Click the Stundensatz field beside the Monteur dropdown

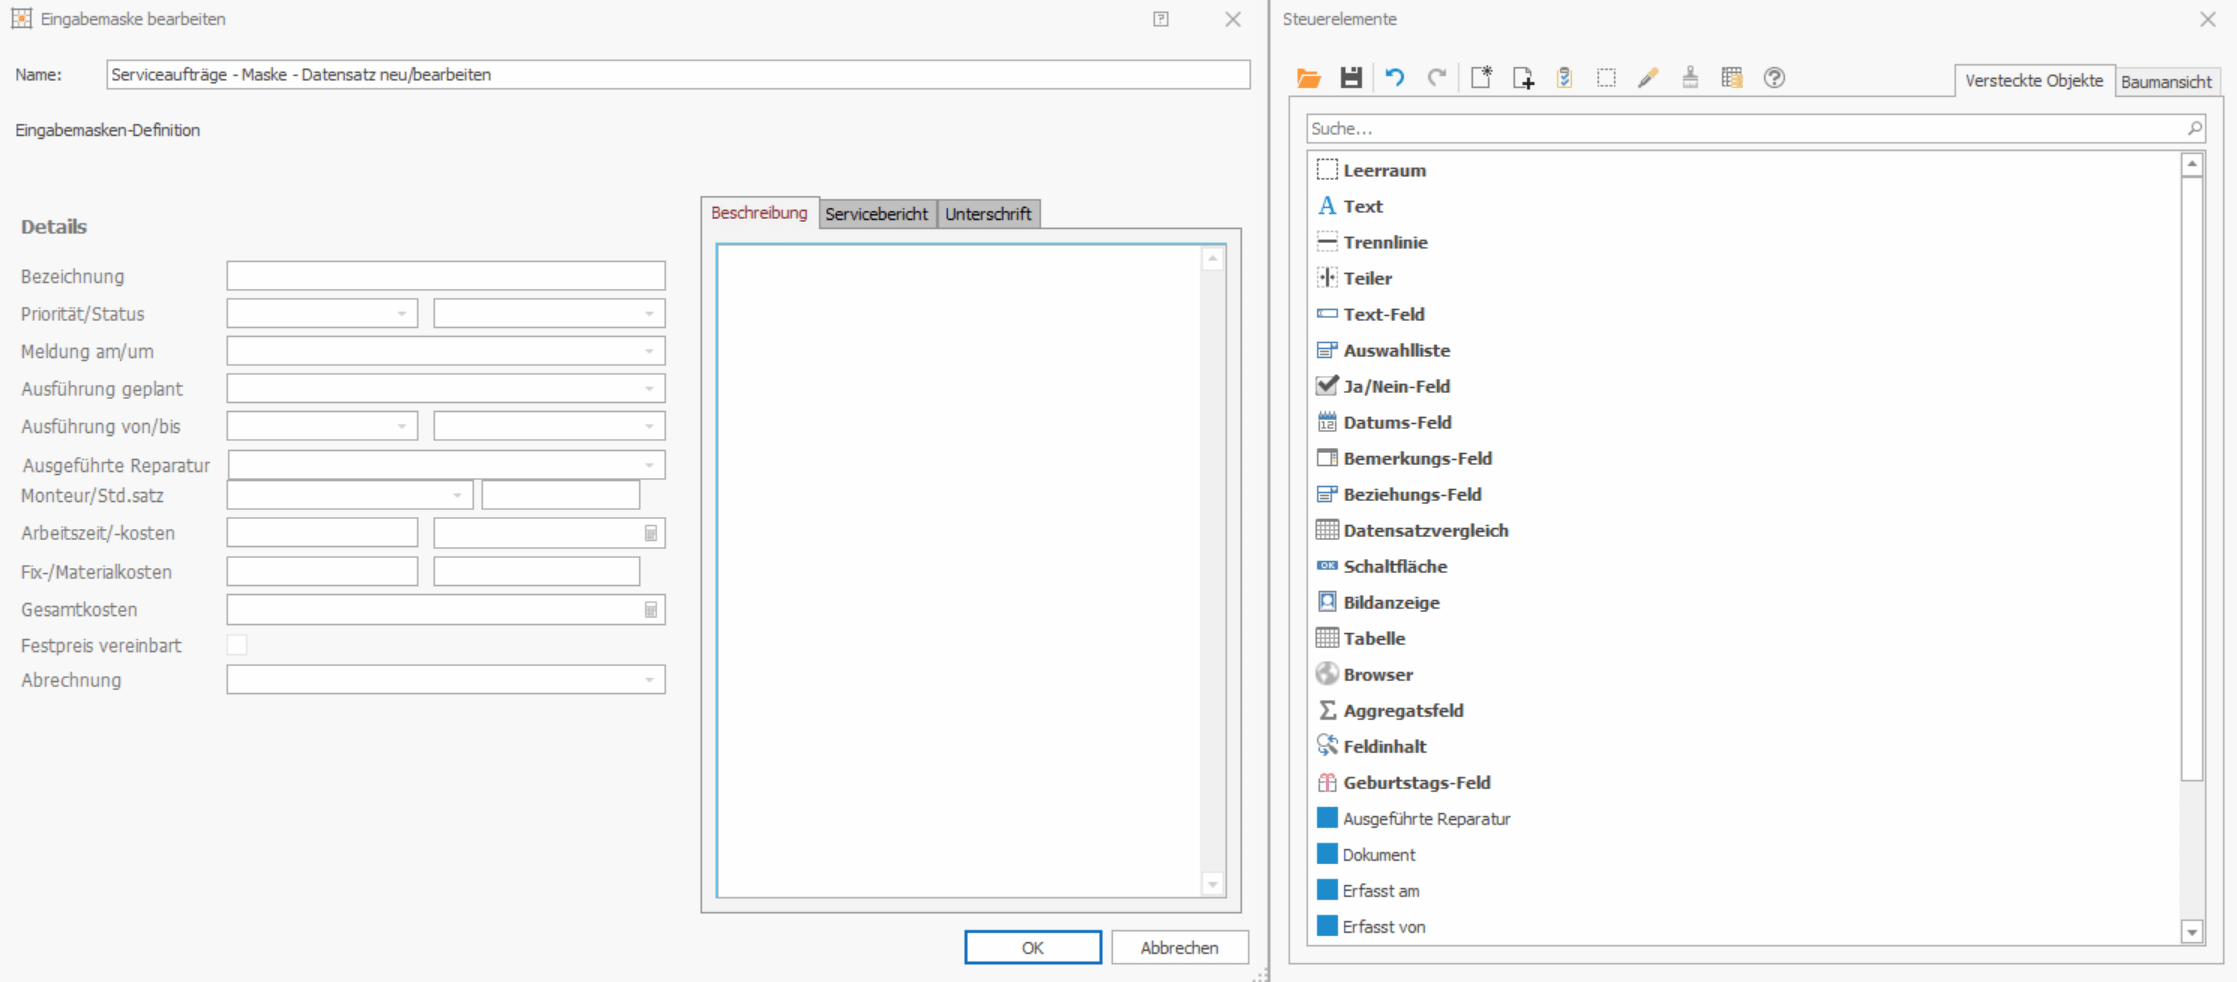(561, 495)
